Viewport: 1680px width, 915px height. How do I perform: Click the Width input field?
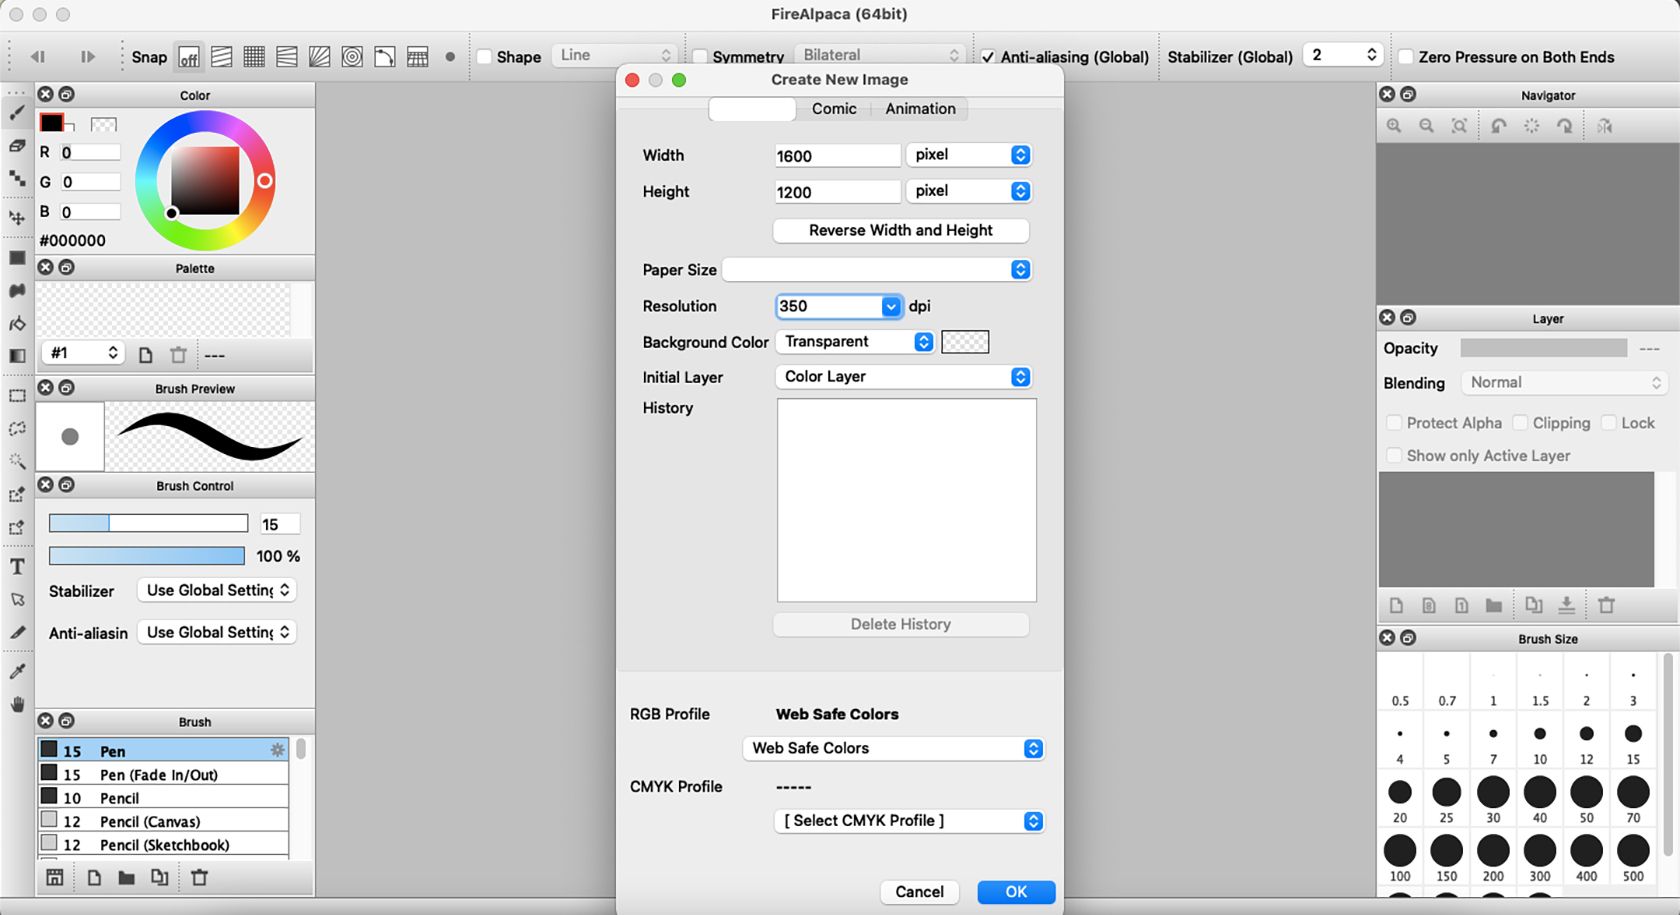click(x=837, y=156)
